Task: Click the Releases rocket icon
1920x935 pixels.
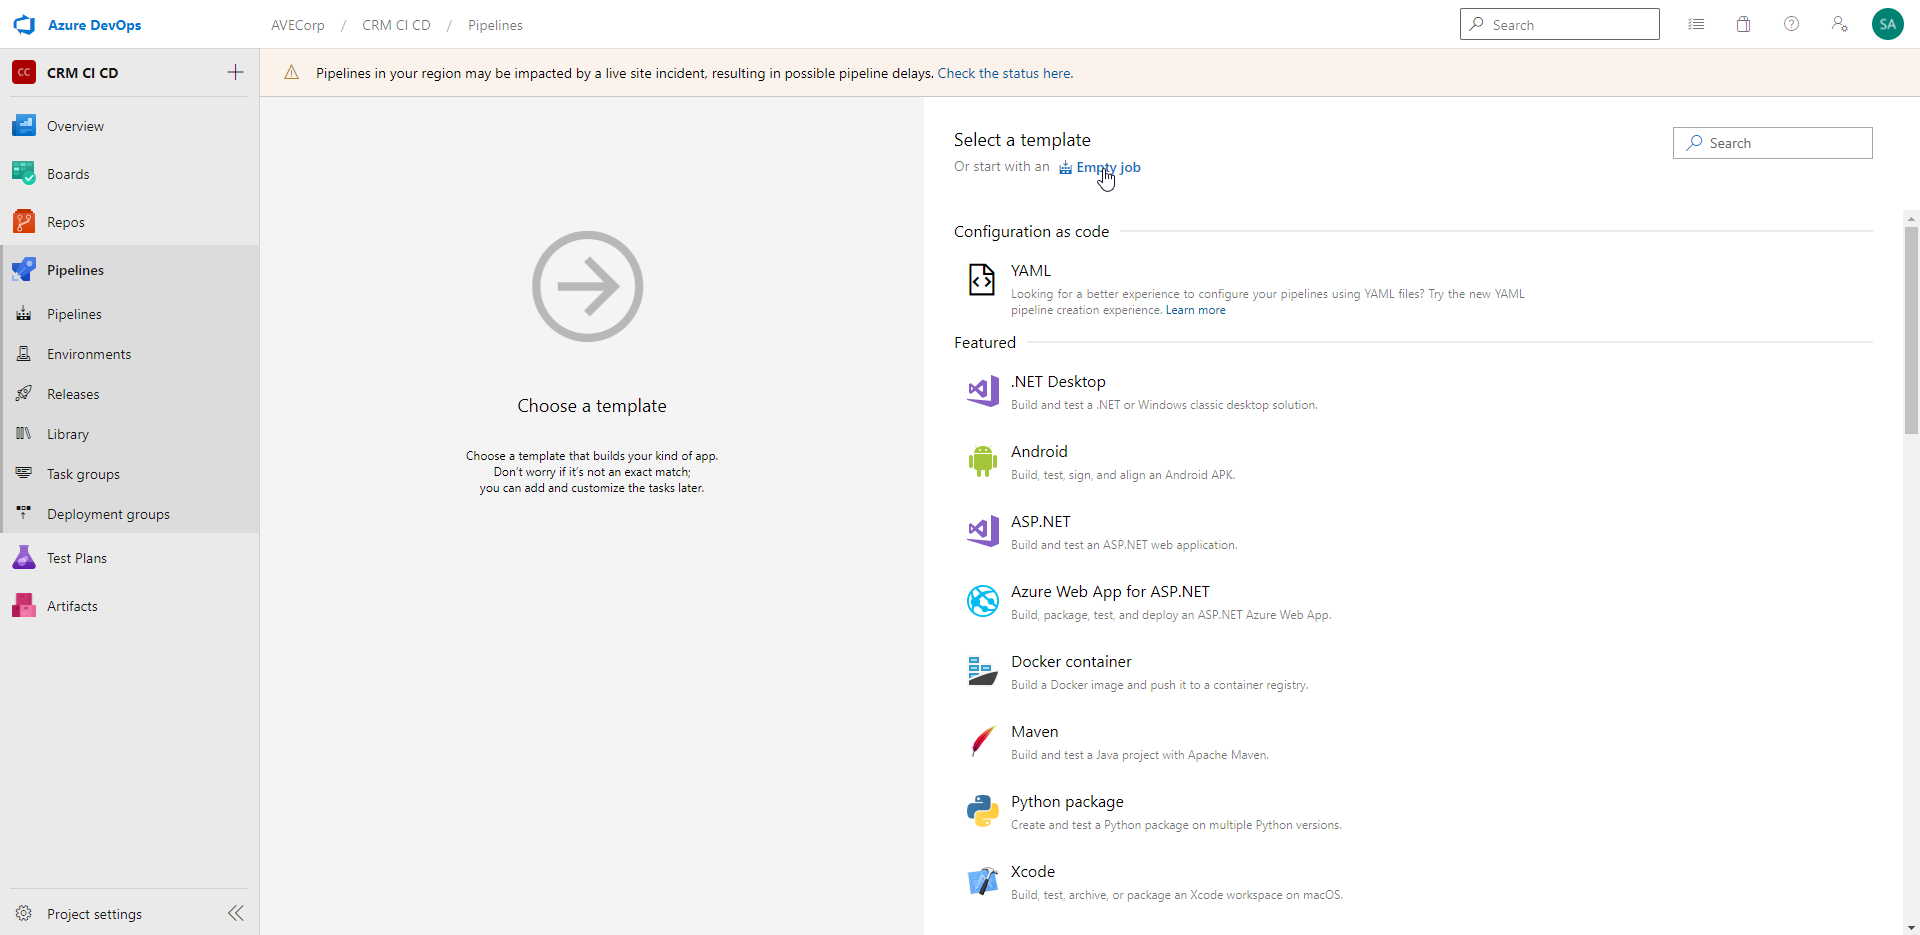Action: click(x=24, y=394)
